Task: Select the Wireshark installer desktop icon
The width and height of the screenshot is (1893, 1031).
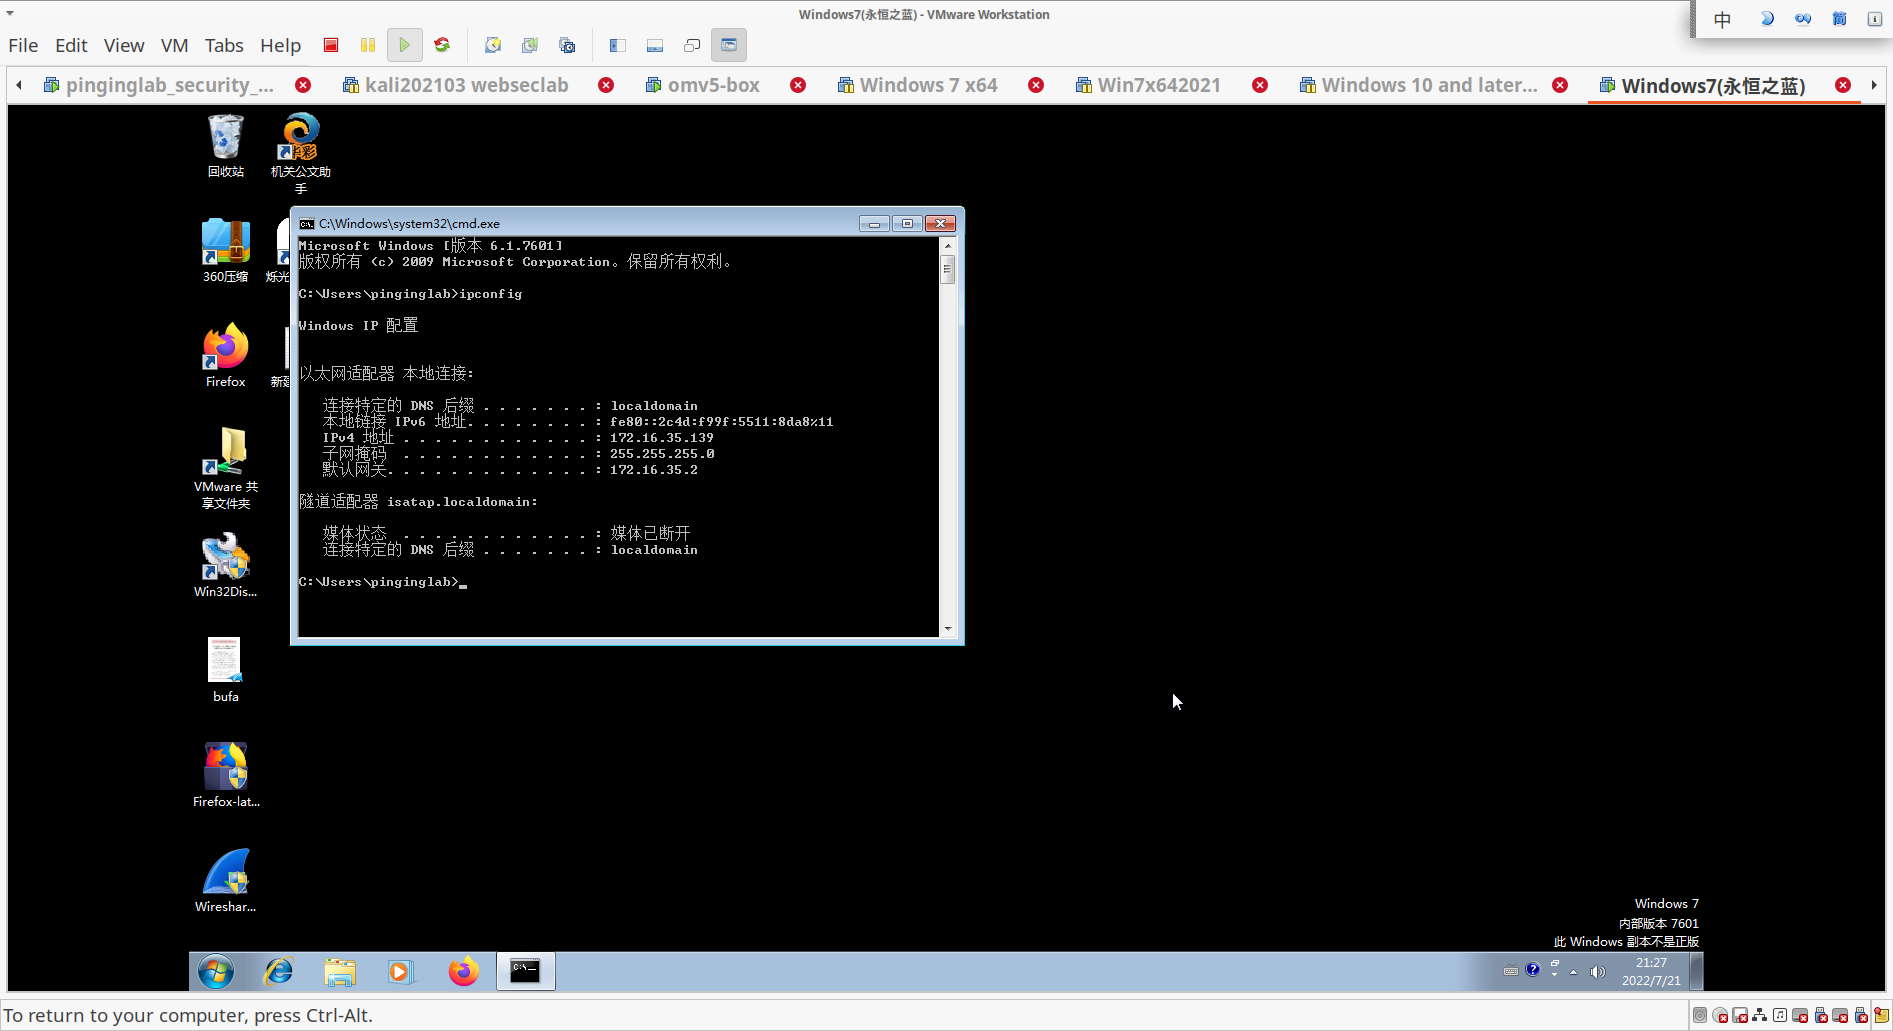Action: tap(226, 880)
